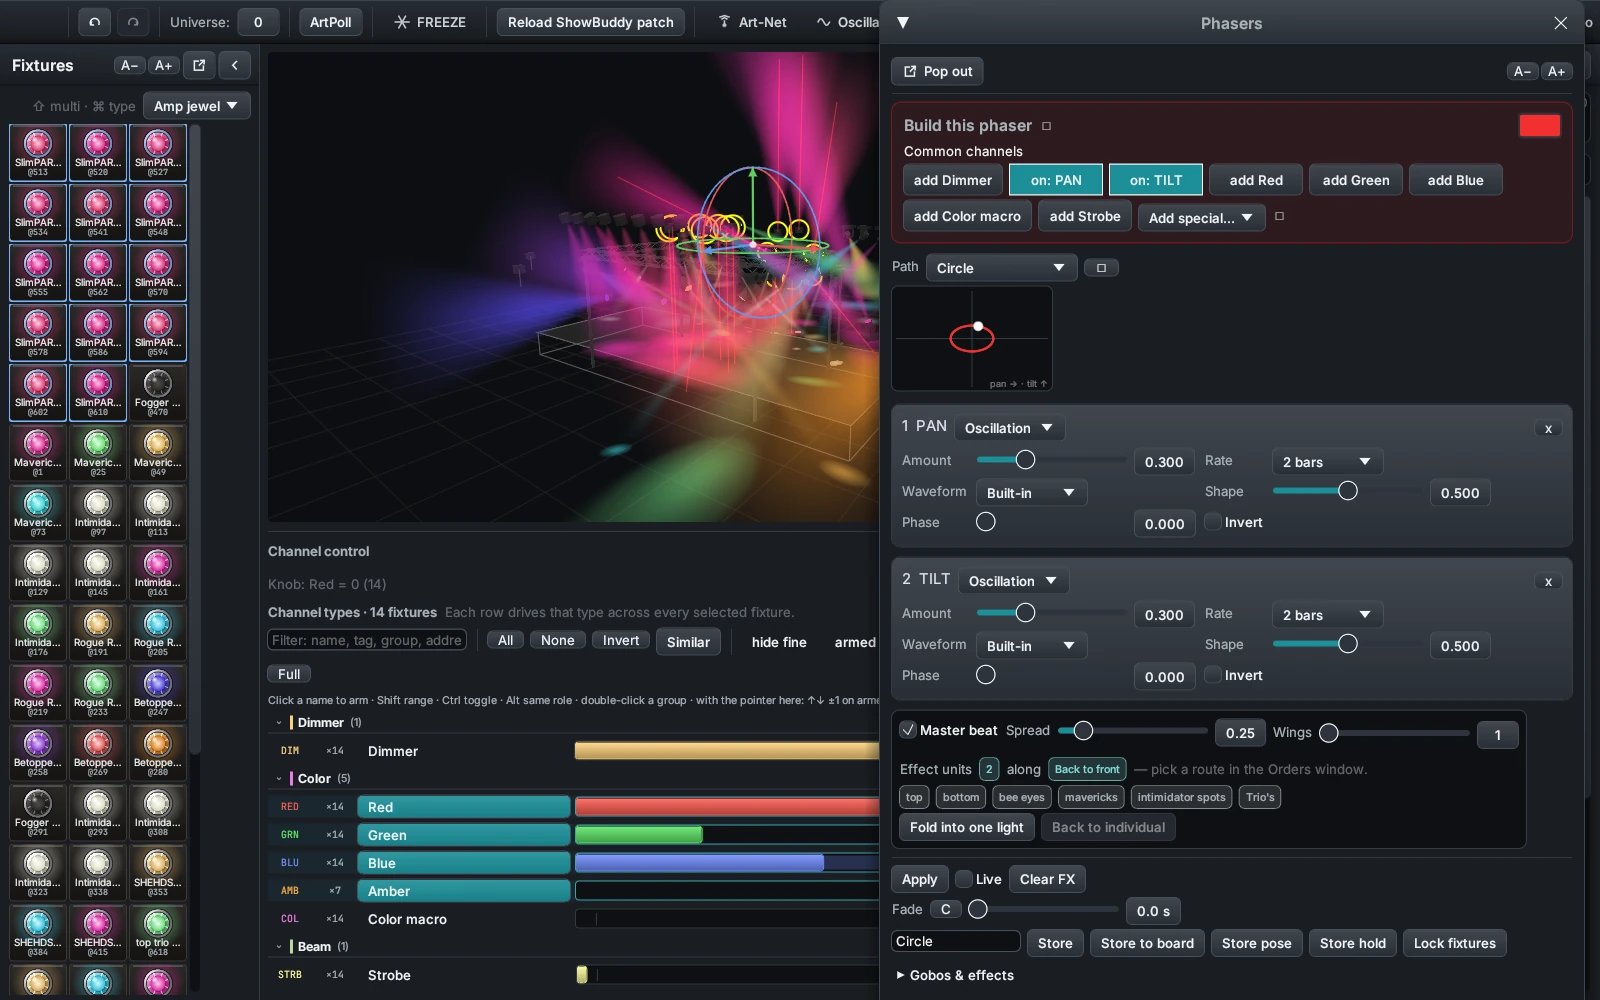1600x1000 pixels.
Task: Select the Maverick fixture at address 25
Action: 98,453
